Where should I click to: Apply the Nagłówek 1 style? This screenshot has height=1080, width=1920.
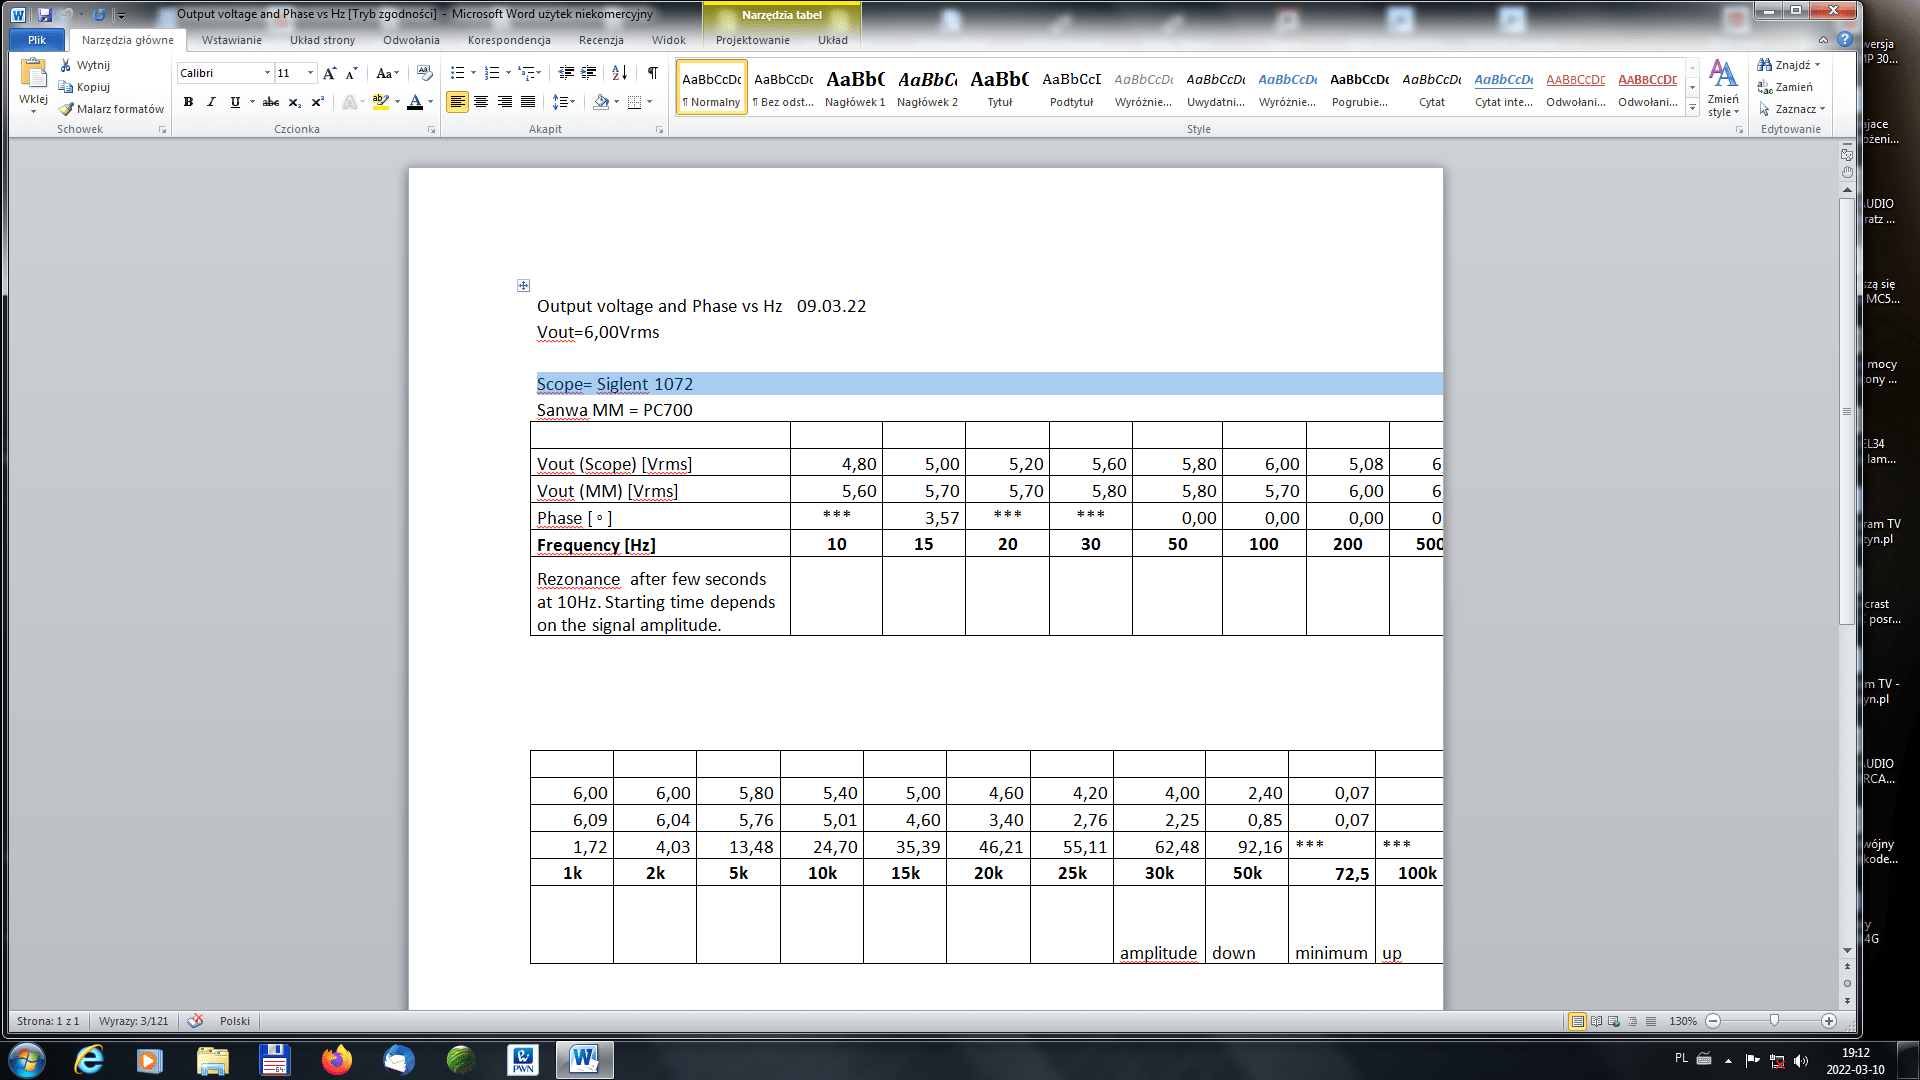click(x=855, y=88)
